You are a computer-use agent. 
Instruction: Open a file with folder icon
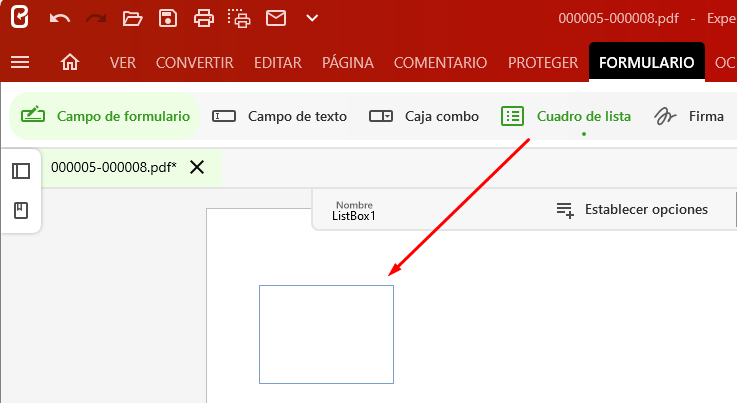(x=132, y=18)
